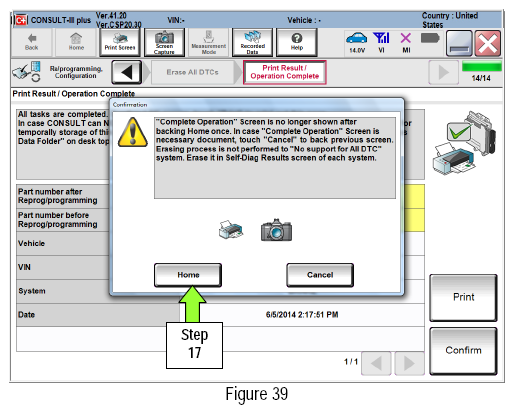Open the Help toolbar button

297,42
